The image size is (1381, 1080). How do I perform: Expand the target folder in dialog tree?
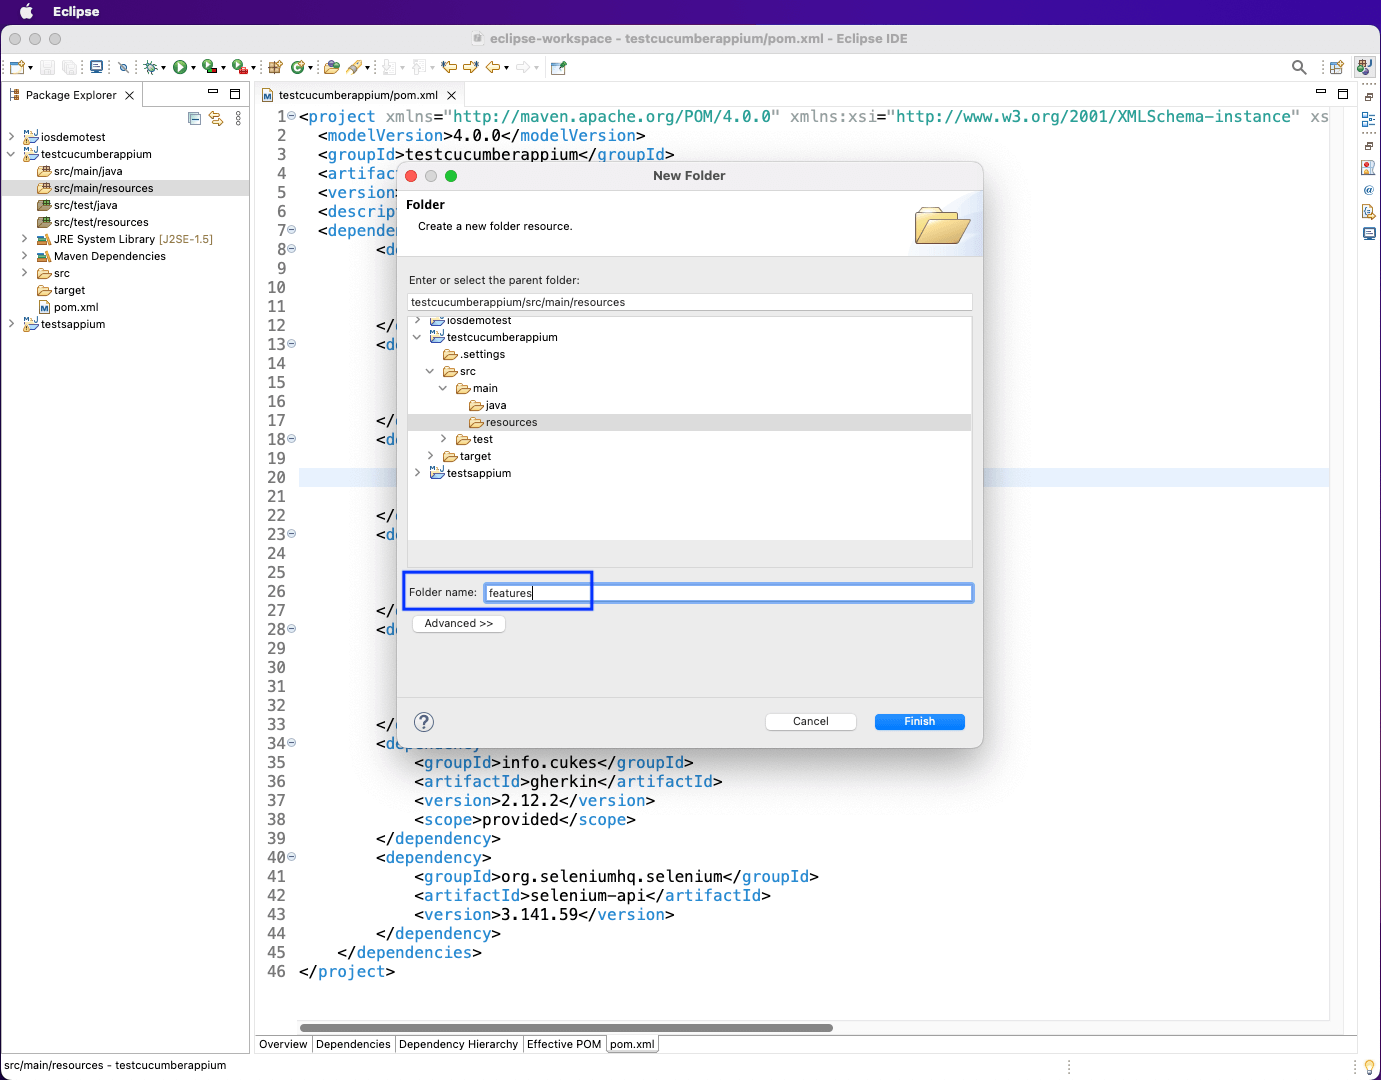point(430,456)
